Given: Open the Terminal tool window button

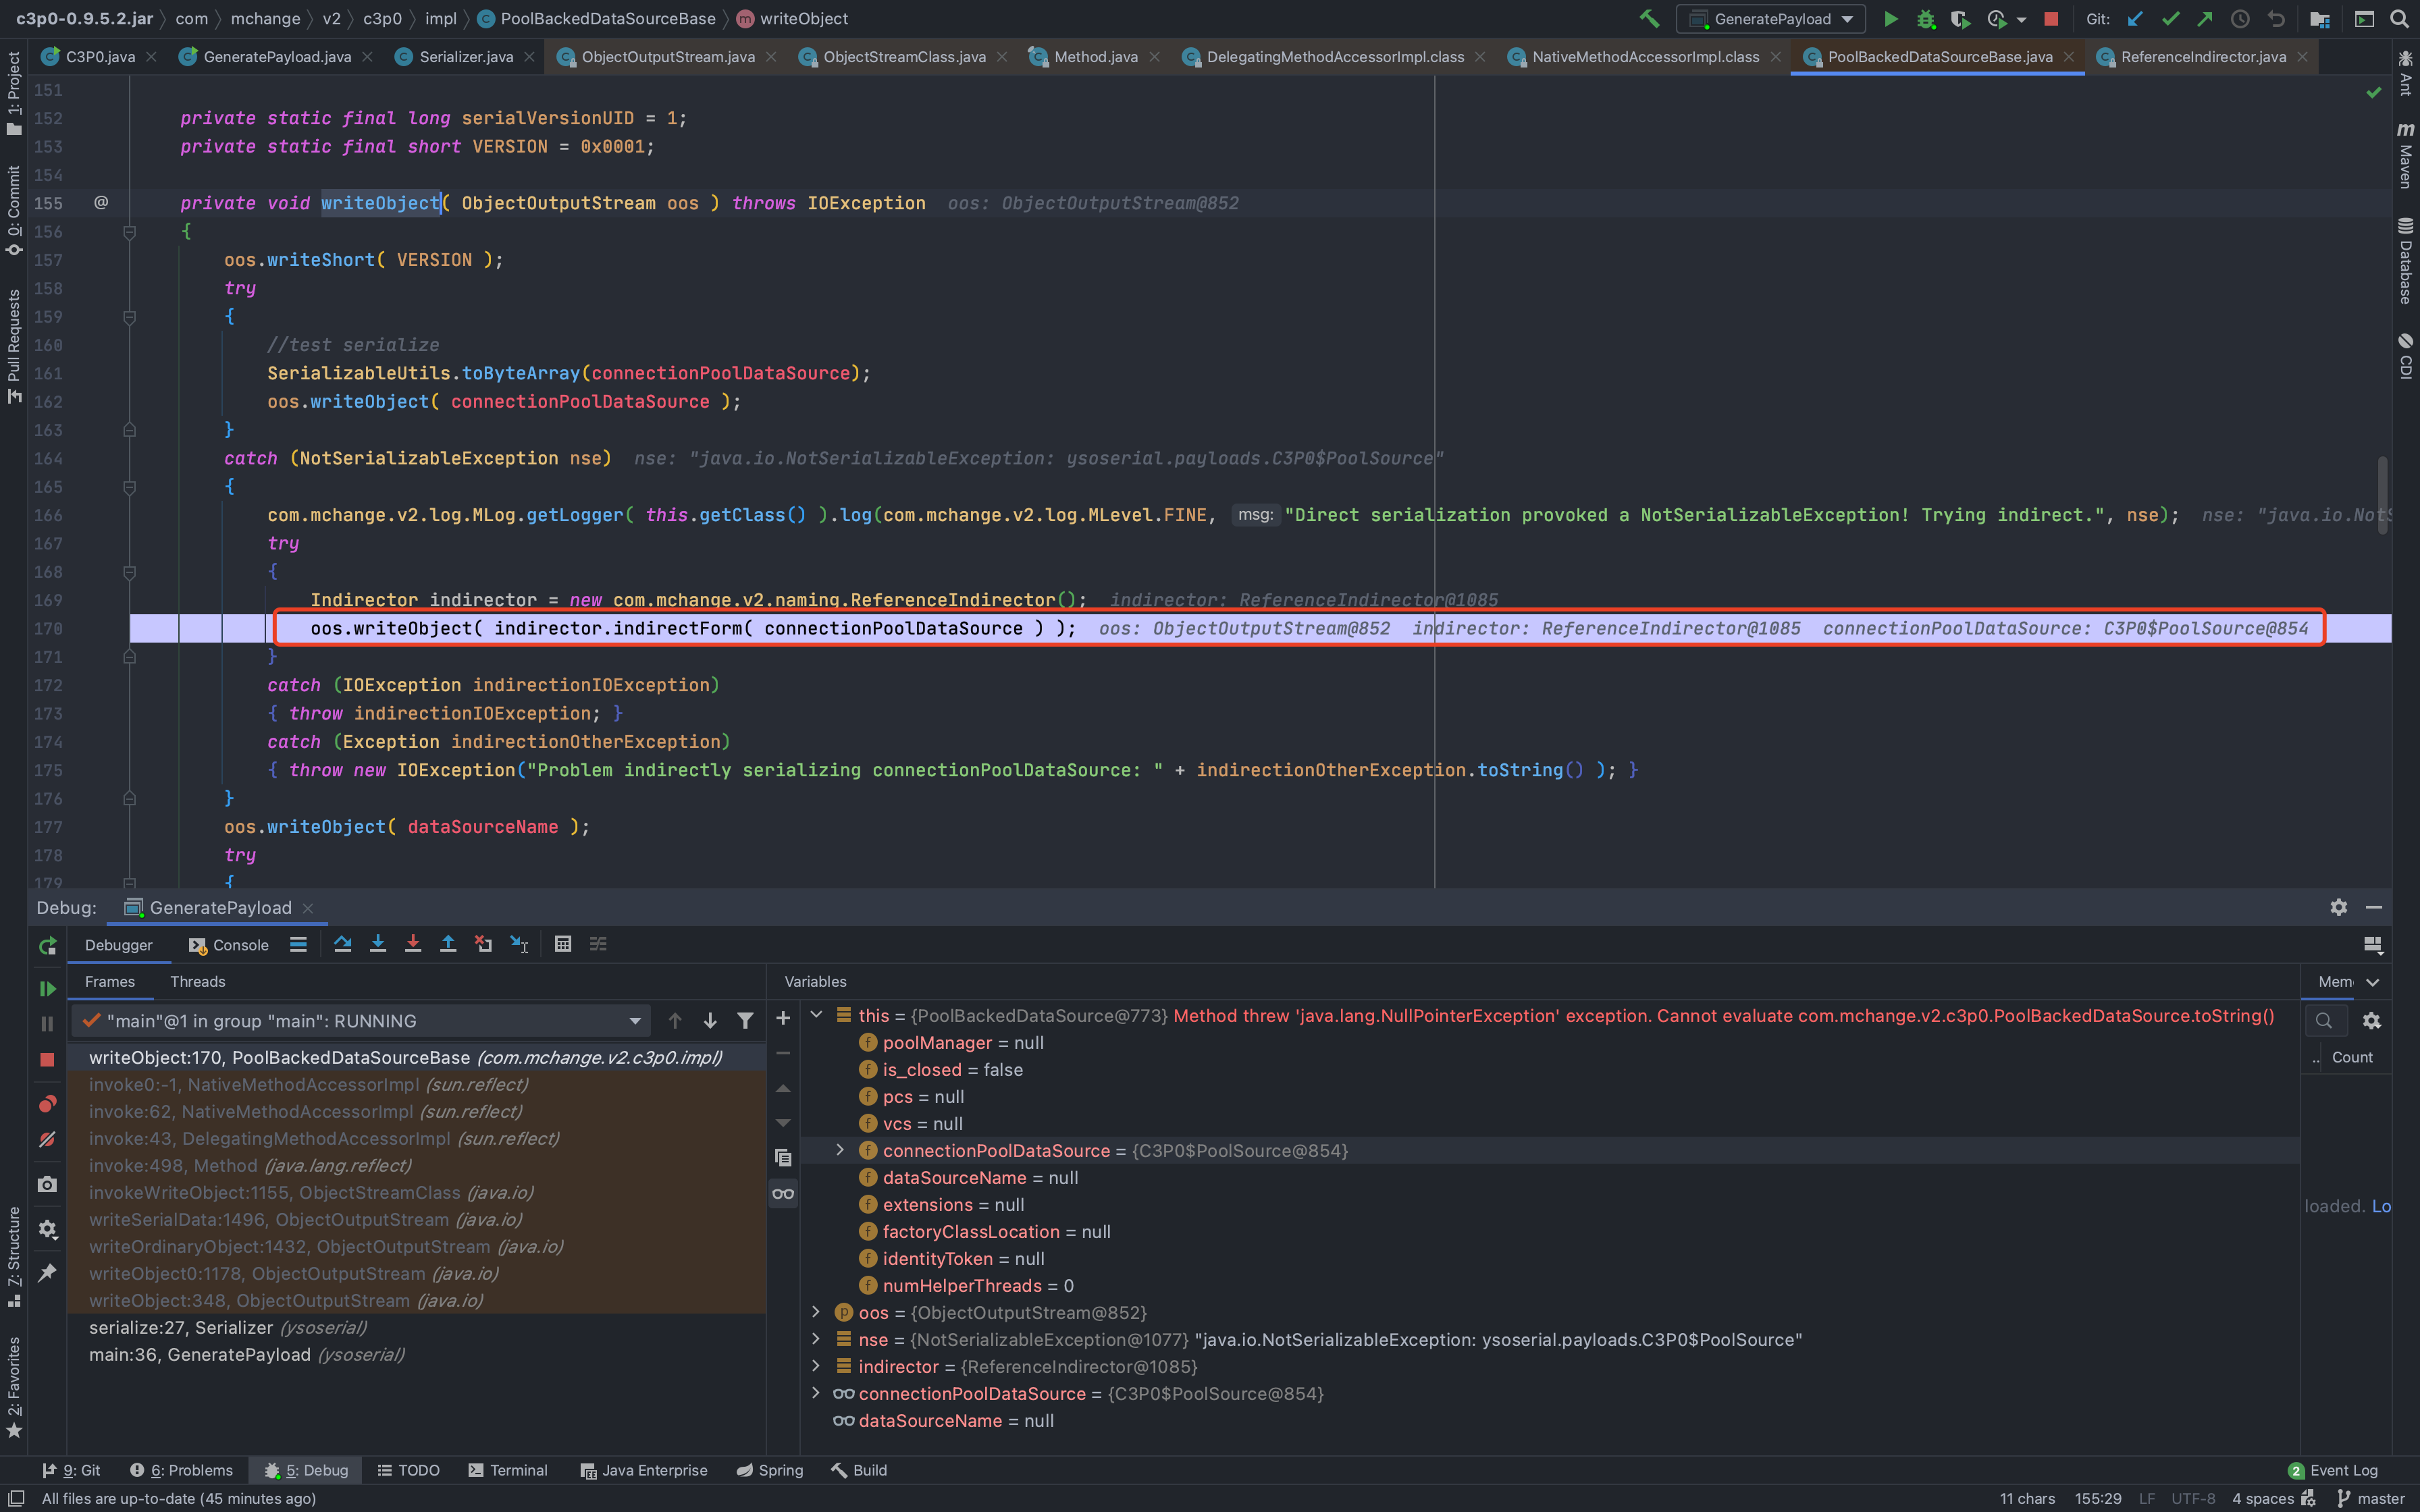Looking at the screenshot, I should point(508,1470).
